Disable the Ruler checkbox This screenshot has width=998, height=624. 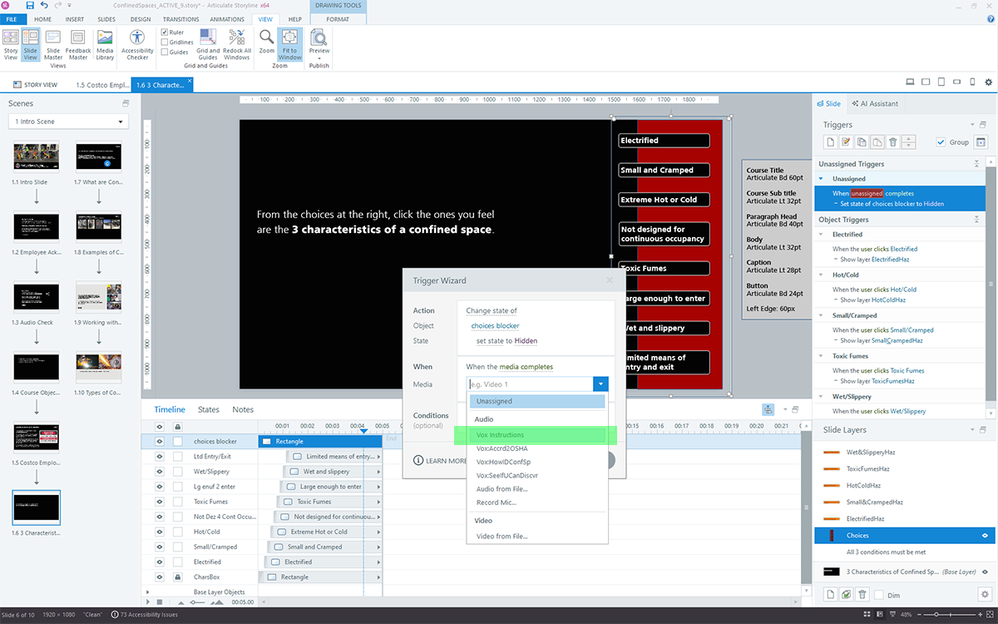[x=165, y=32]
